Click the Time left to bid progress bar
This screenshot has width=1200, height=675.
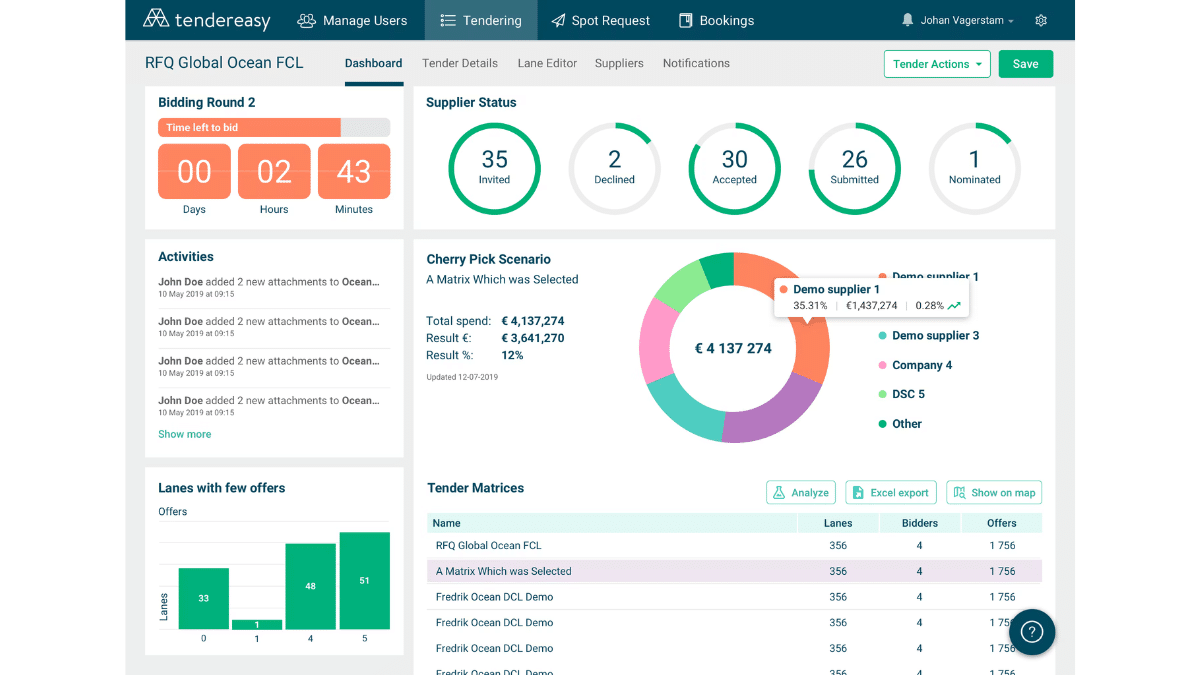pos(273,128)
